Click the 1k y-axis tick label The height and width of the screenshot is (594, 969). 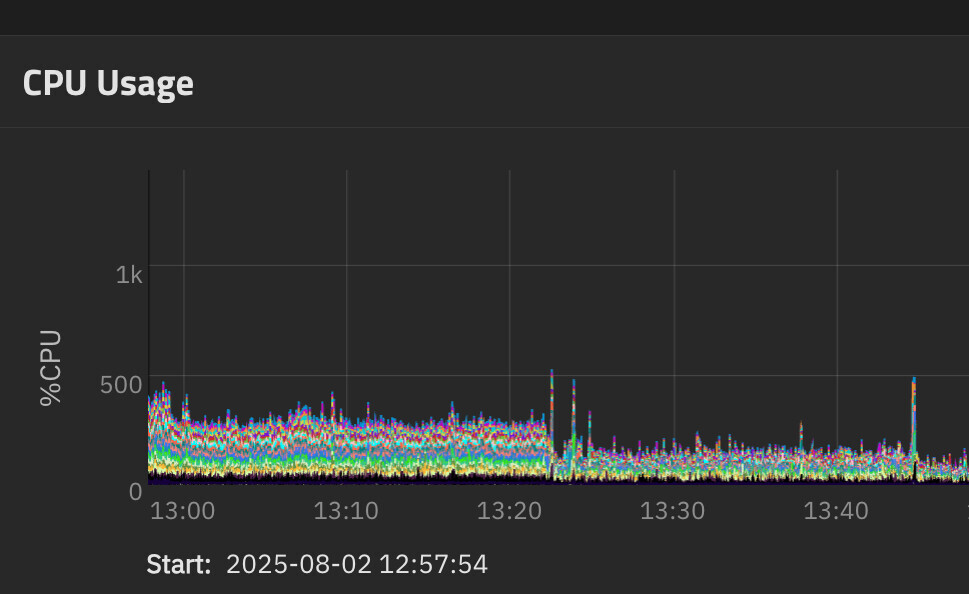pyautogui.click(x=129, y=275)
